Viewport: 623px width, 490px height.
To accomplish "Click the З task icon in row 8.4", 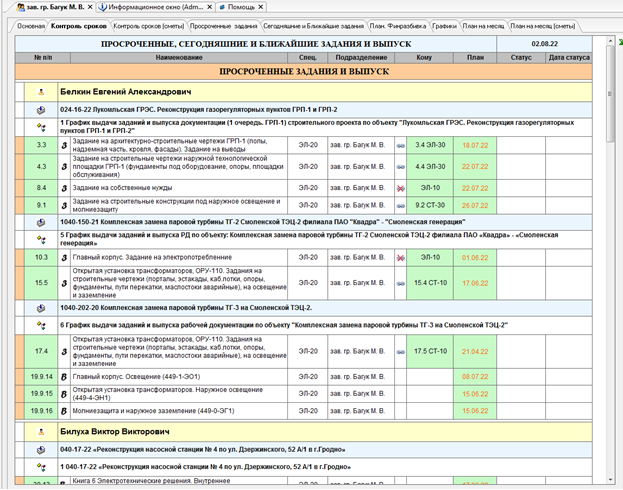I will click(x=64, y=188).
